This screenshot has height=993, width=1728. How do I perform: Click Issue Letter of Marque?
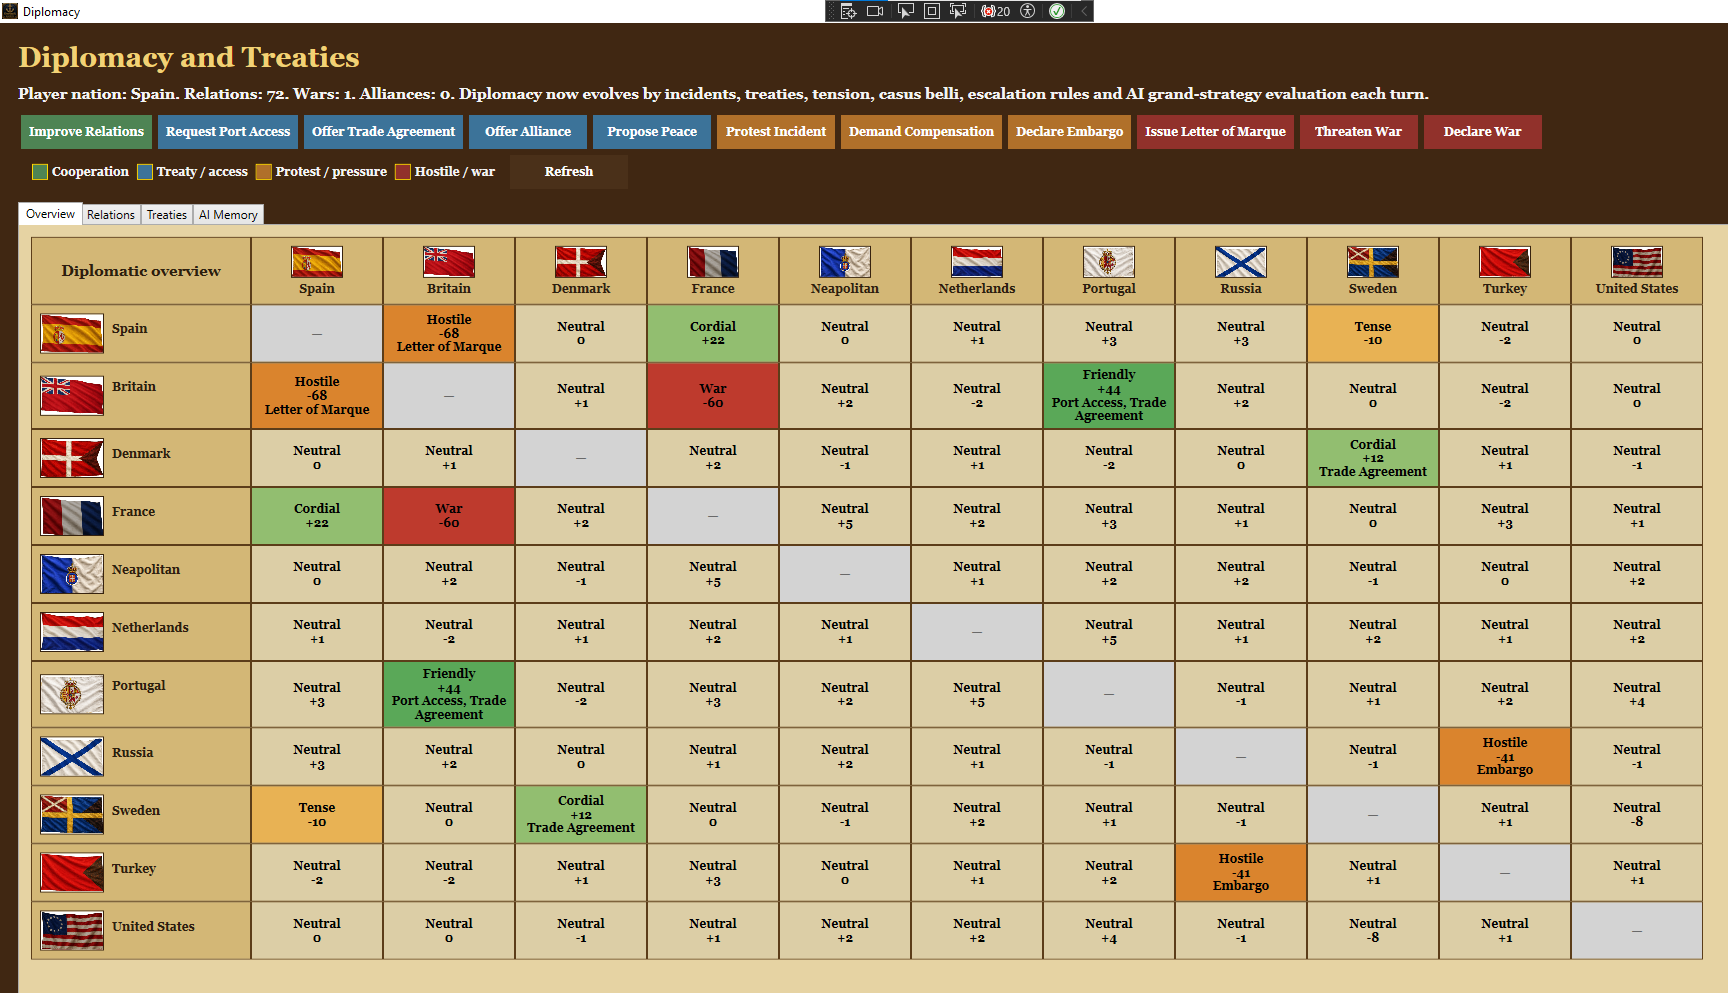click(x=1215, y=132)
